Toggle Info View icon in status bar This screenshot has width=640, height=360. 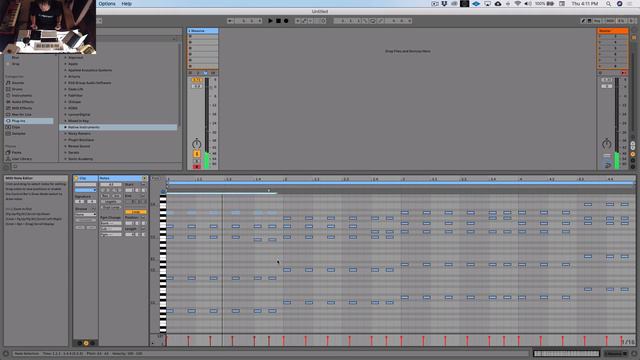[x=6, y=353]
